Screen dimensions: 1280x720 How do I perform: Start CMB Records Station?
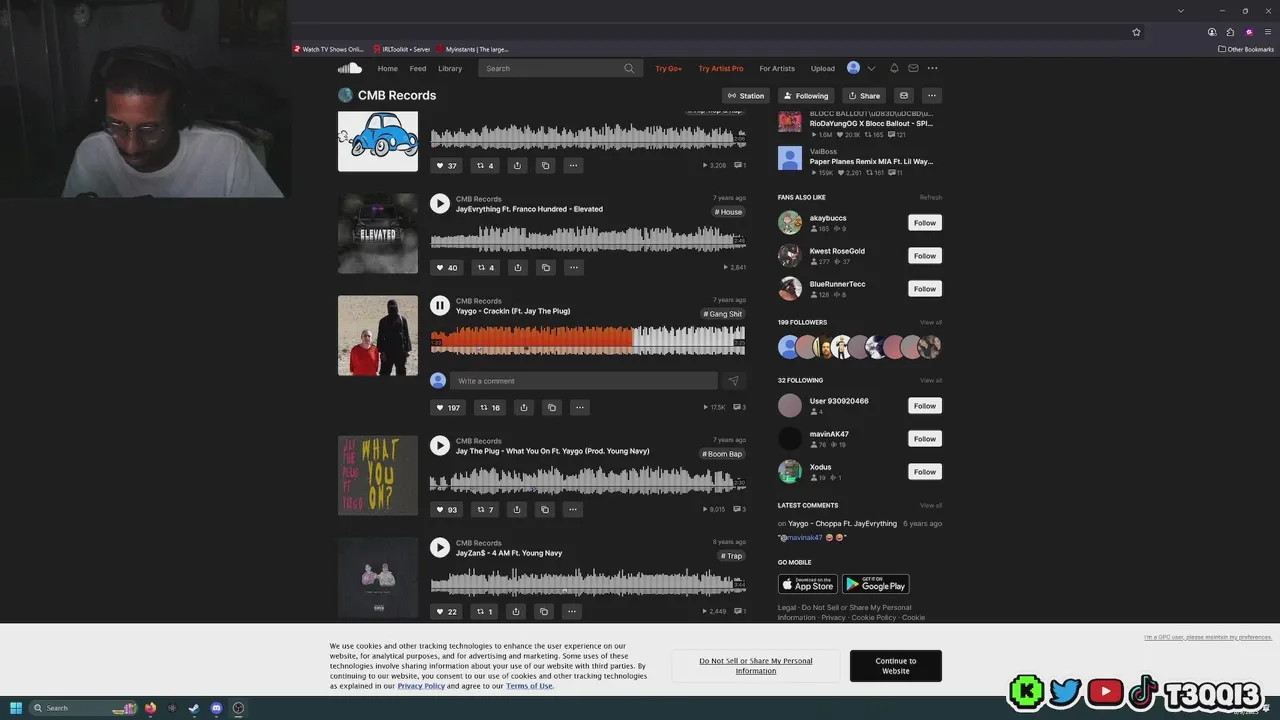[x=746, y=96]
